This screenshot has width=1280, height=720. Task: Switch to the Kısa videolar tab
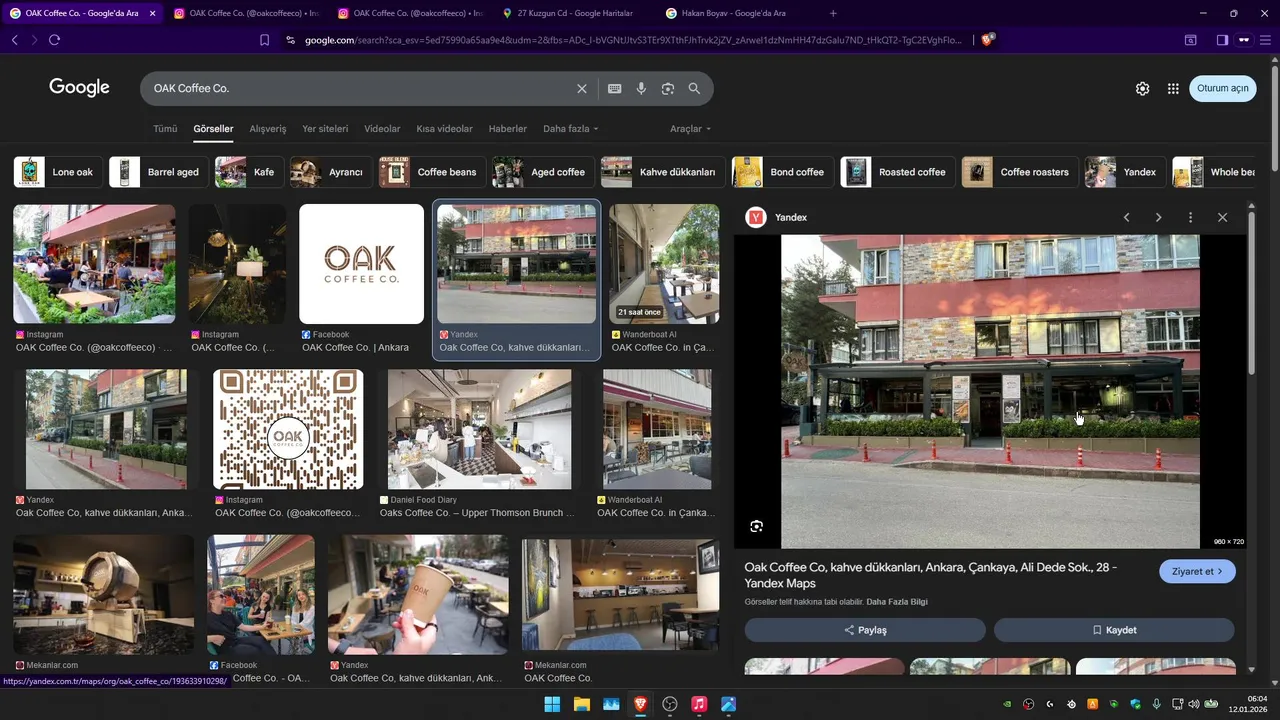click(444, 129)
